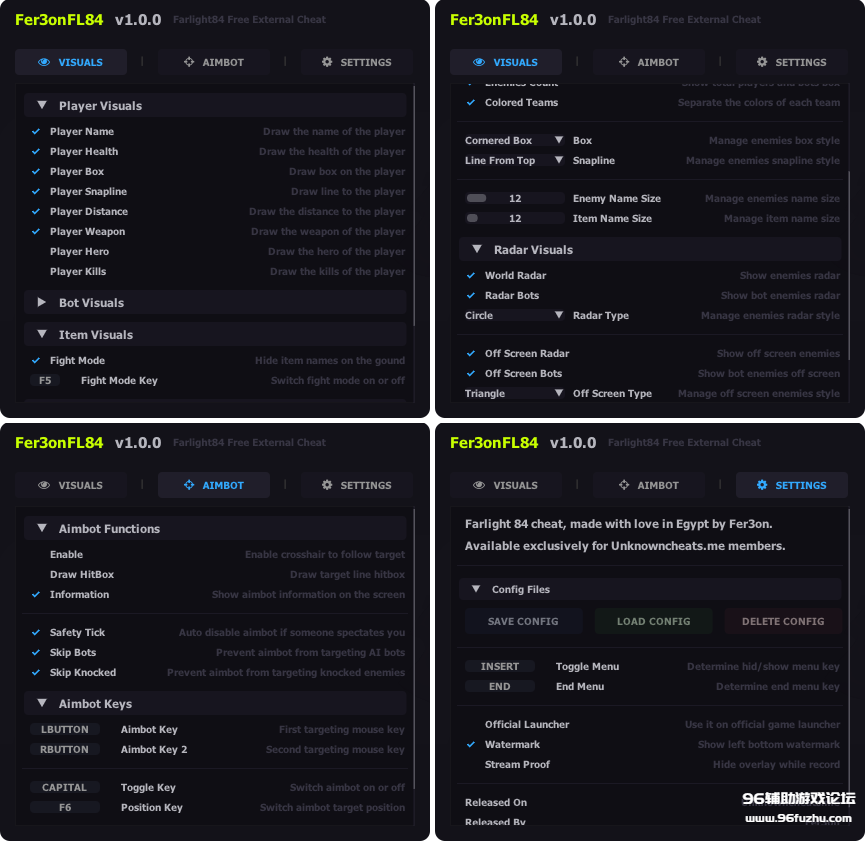Disable the Player Name checkbox
Viewport: 865px width, 841px height.
pyautogui.click(x=36, y=131)
